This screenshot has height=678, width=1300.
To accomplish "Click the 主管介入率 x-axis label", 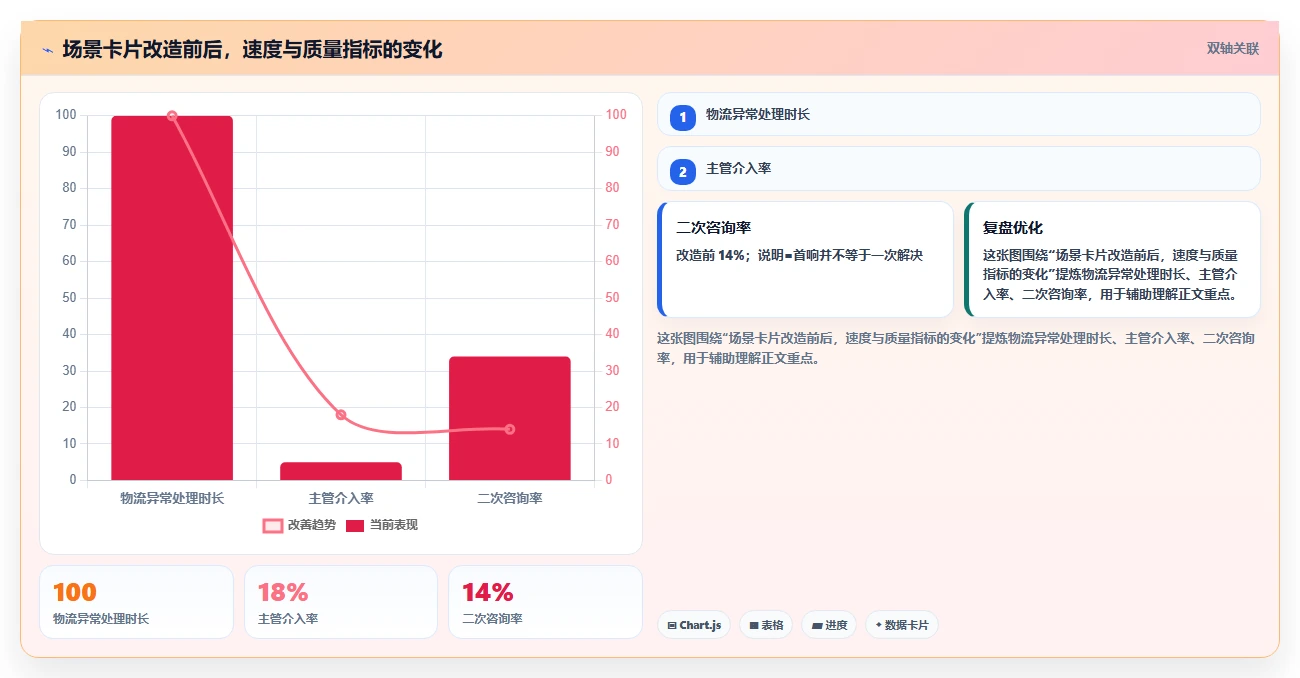I will 341,498.
